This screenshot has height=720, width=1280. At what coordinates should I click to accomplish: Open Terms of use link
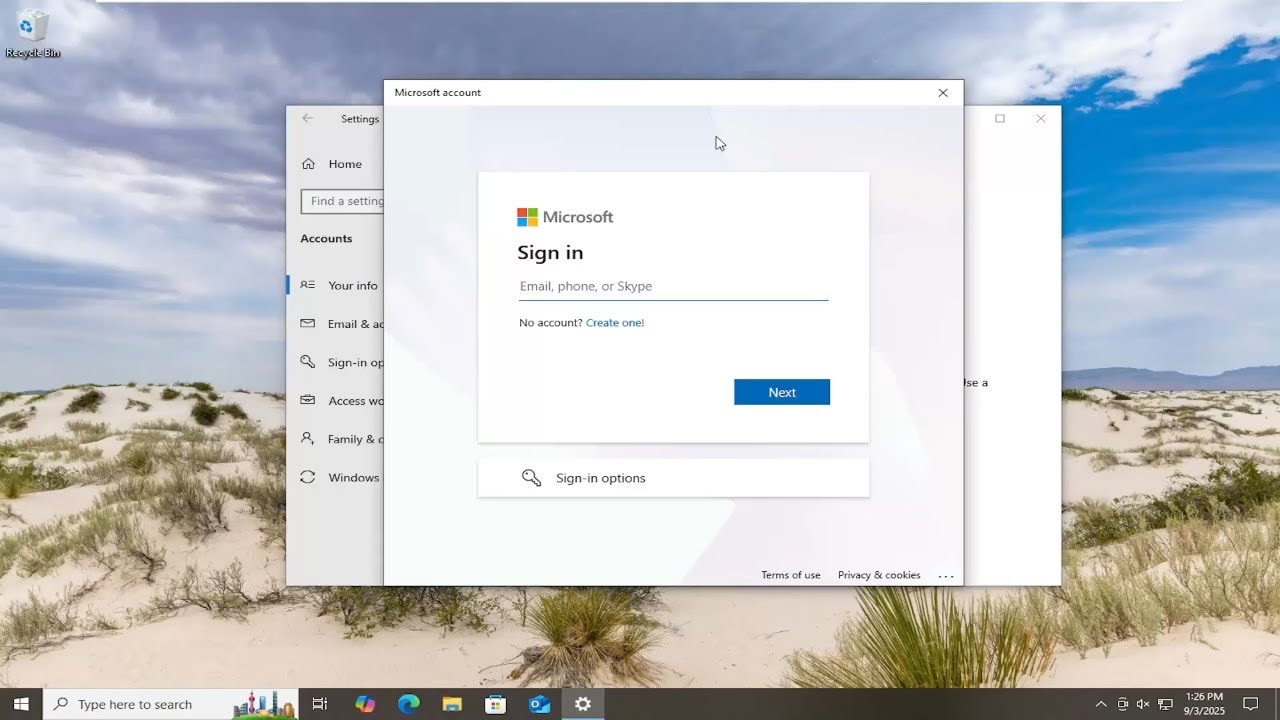click(791, 575)
